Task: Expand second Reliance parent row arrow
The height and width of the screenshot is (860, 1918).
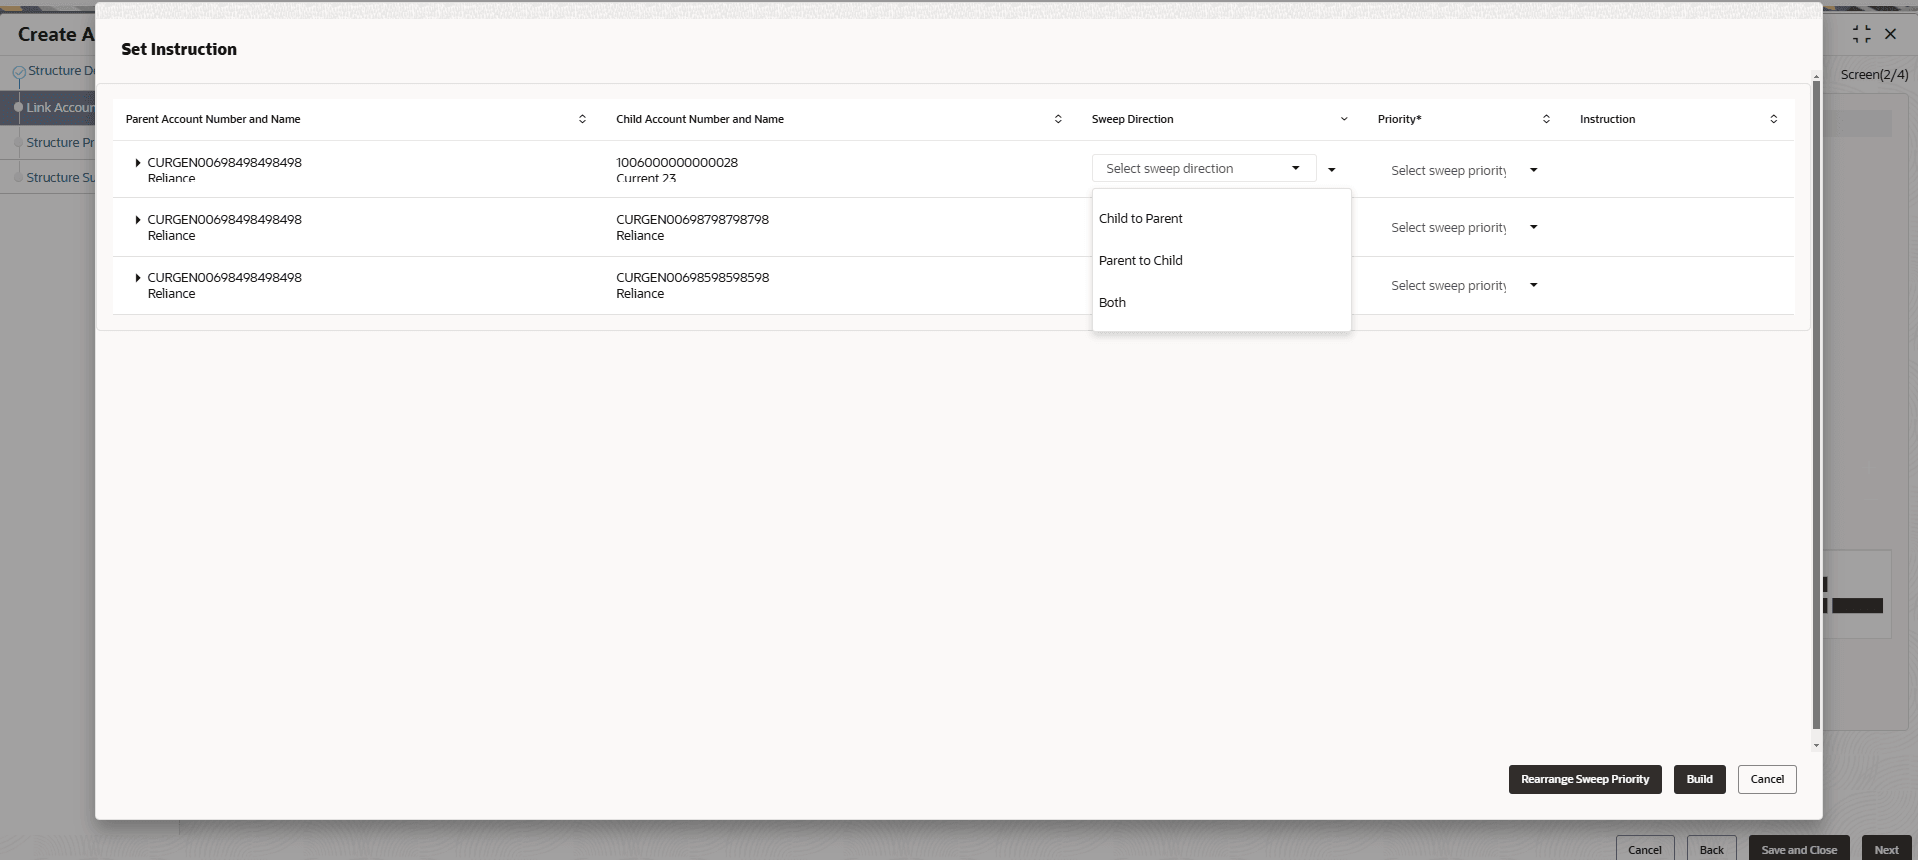Action: (x=138, y=220)
